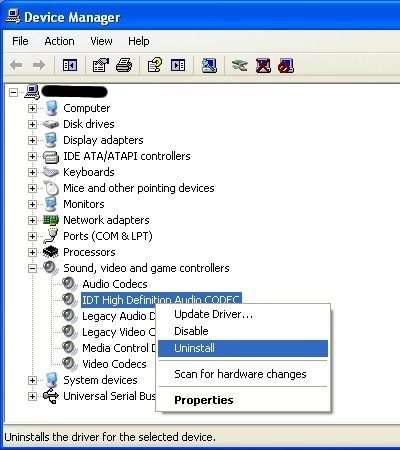The width and height of the screenshot is (400, 450).
Task: Select the Legacy Video device entry
Action: pyautogui.click(x=119, y=332)
